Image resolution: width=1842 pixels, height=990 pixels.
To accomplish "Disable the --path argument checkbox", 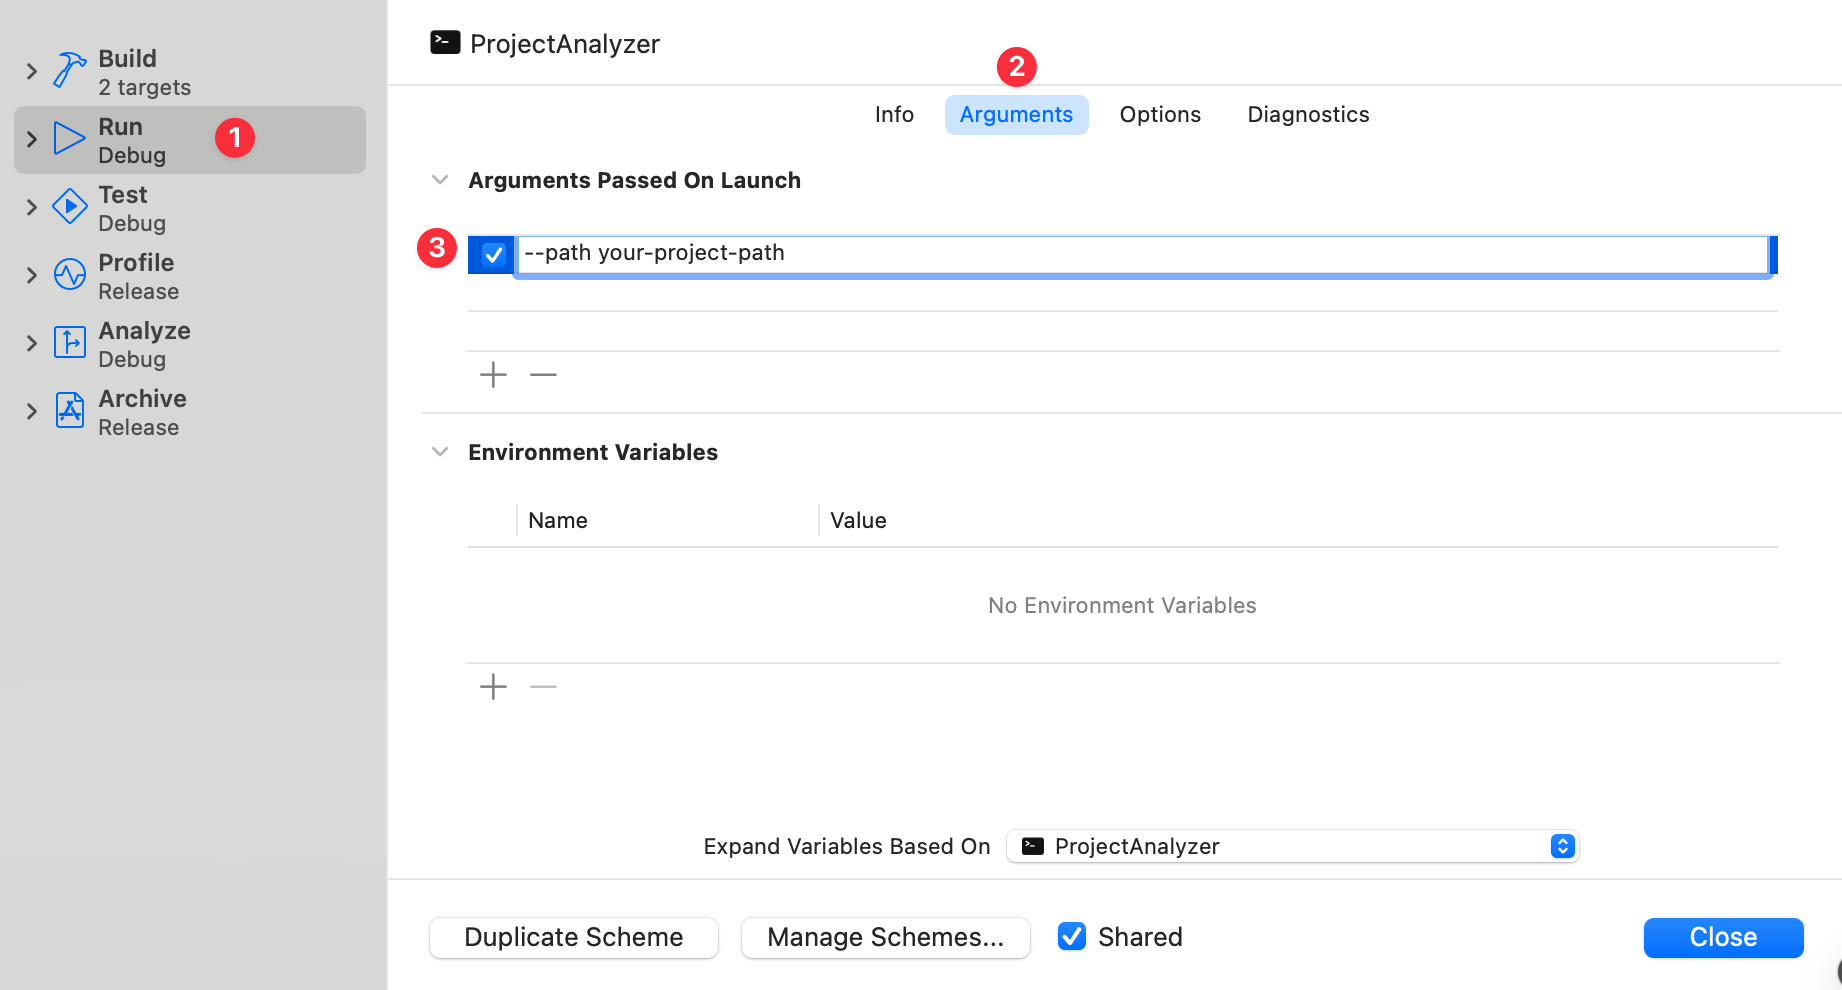I will coord(493,255).
